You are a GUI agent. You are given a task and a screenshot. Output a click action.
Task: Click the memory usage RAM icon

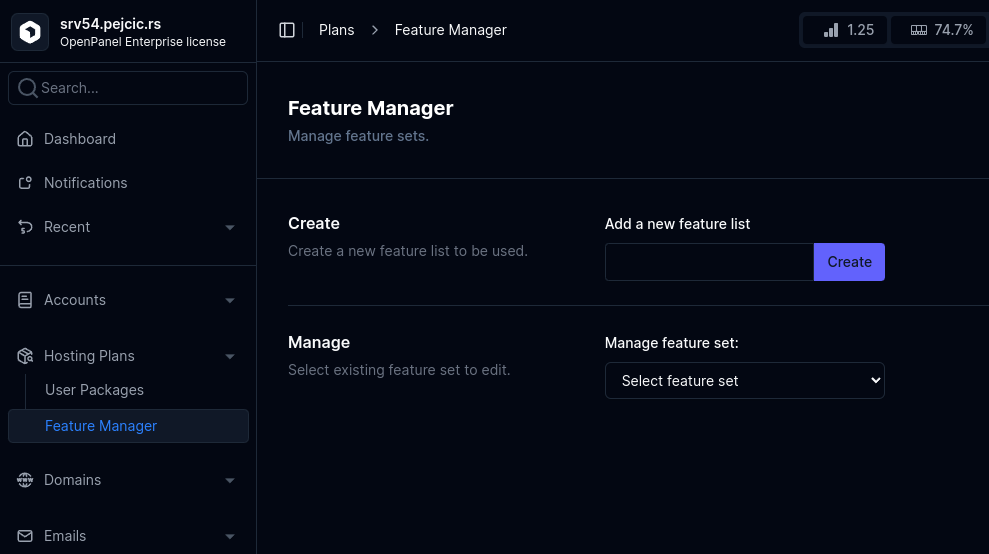coord(919,30)
